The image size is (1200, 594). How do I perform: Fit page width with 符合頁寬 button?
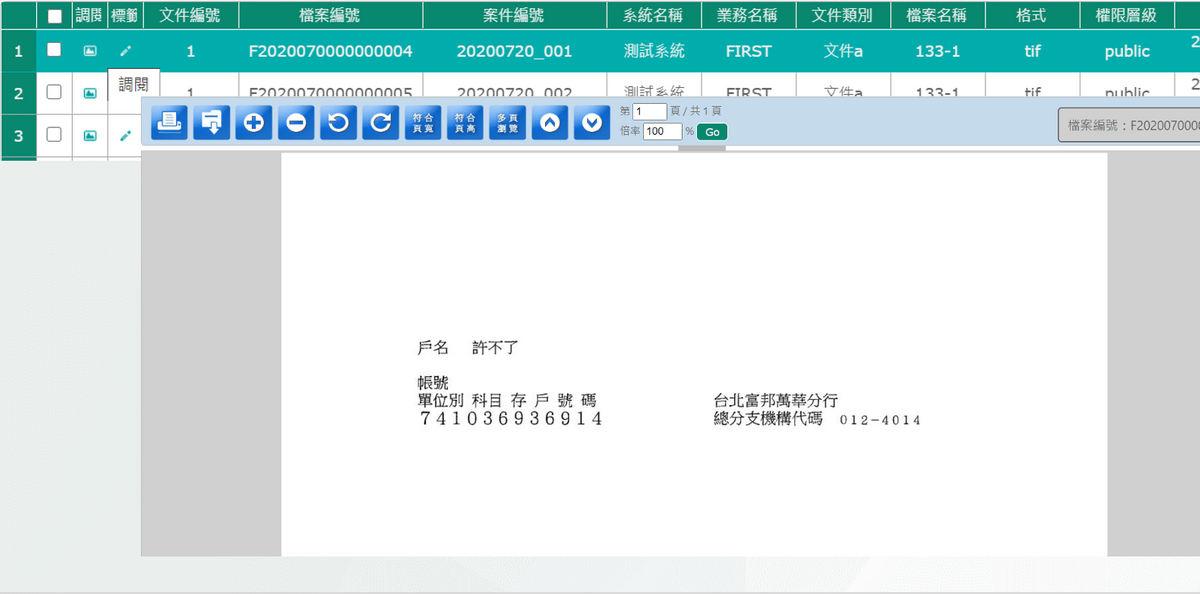point(423,122)
